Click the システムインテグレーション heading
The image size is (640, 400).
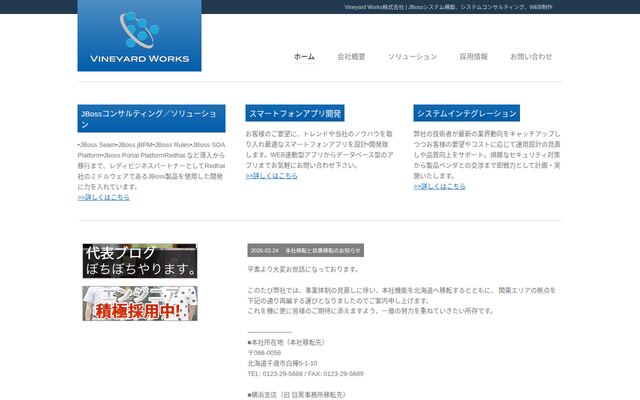point(467,113)
